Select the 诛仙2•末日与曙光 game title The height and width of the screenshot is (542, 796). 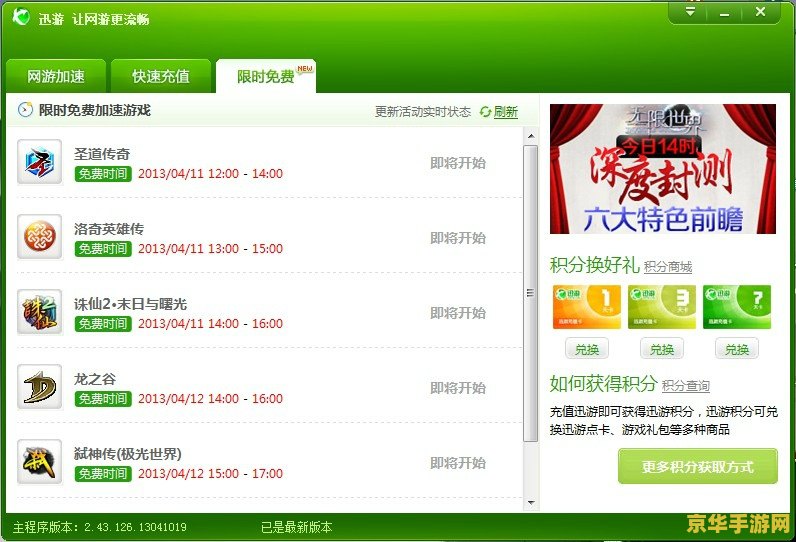tap(130, 304)
